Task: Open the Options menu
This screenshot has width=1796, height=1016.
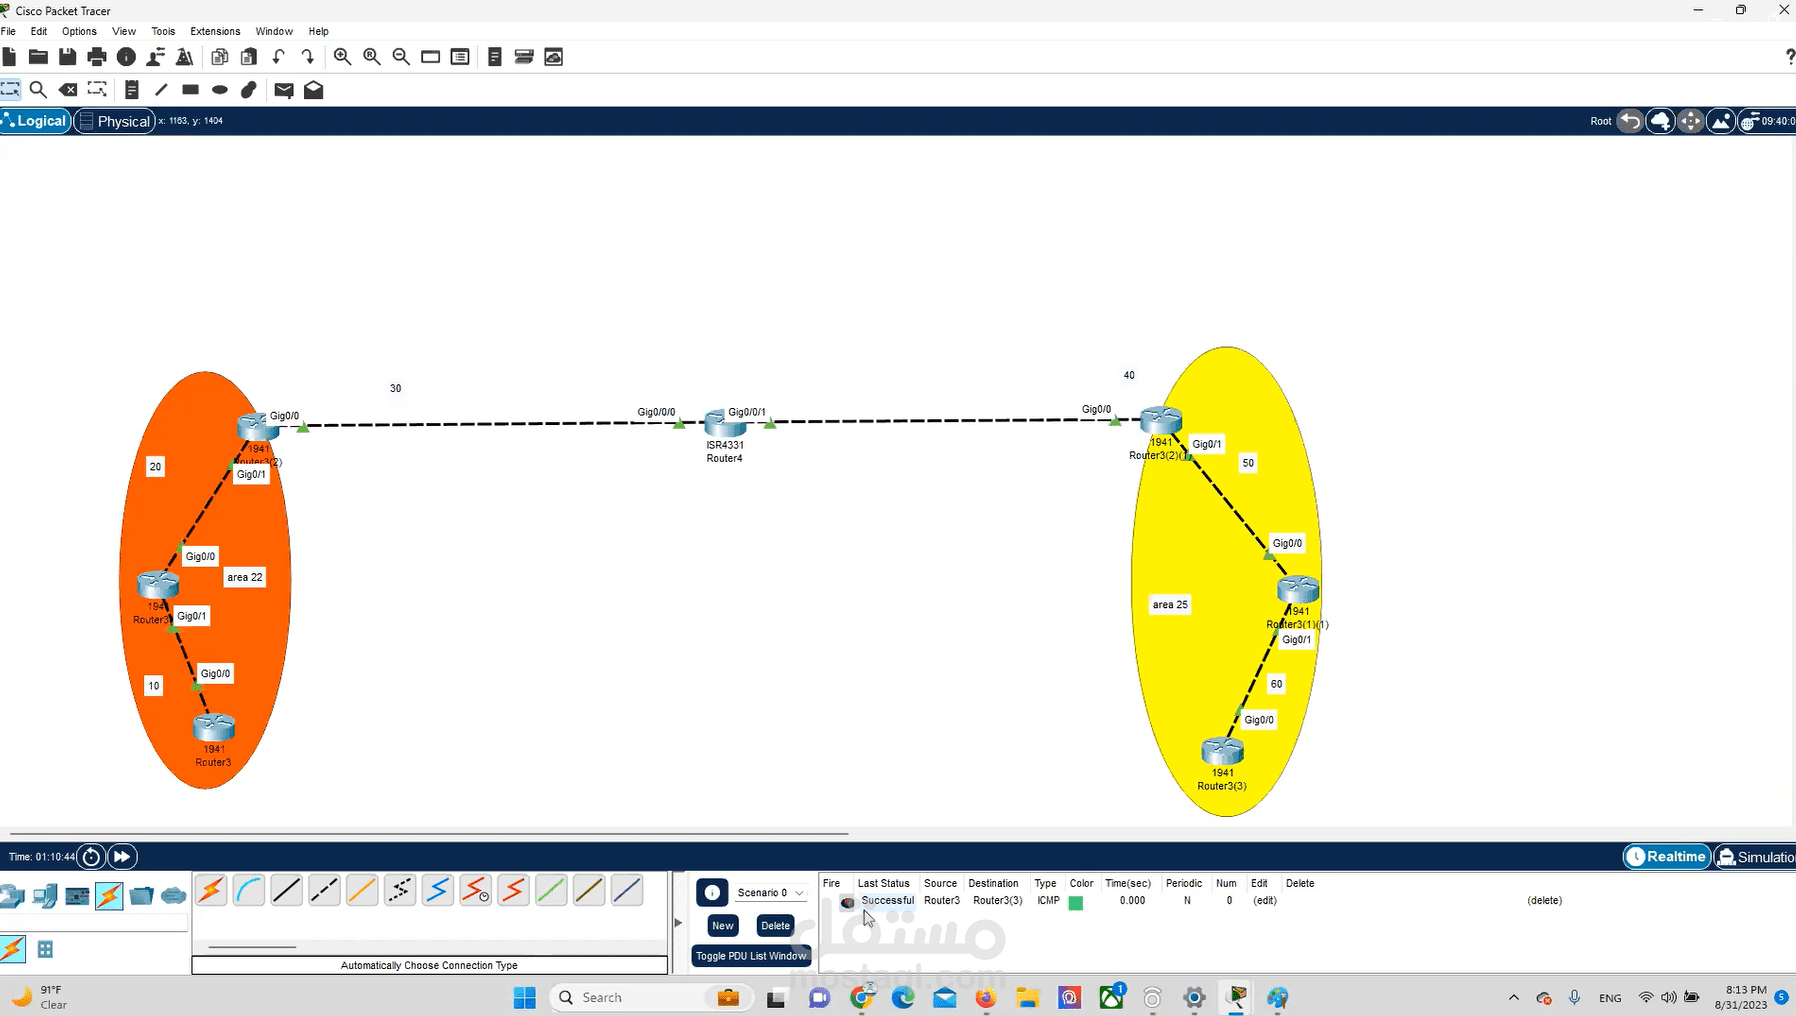Action: (79, 31)
